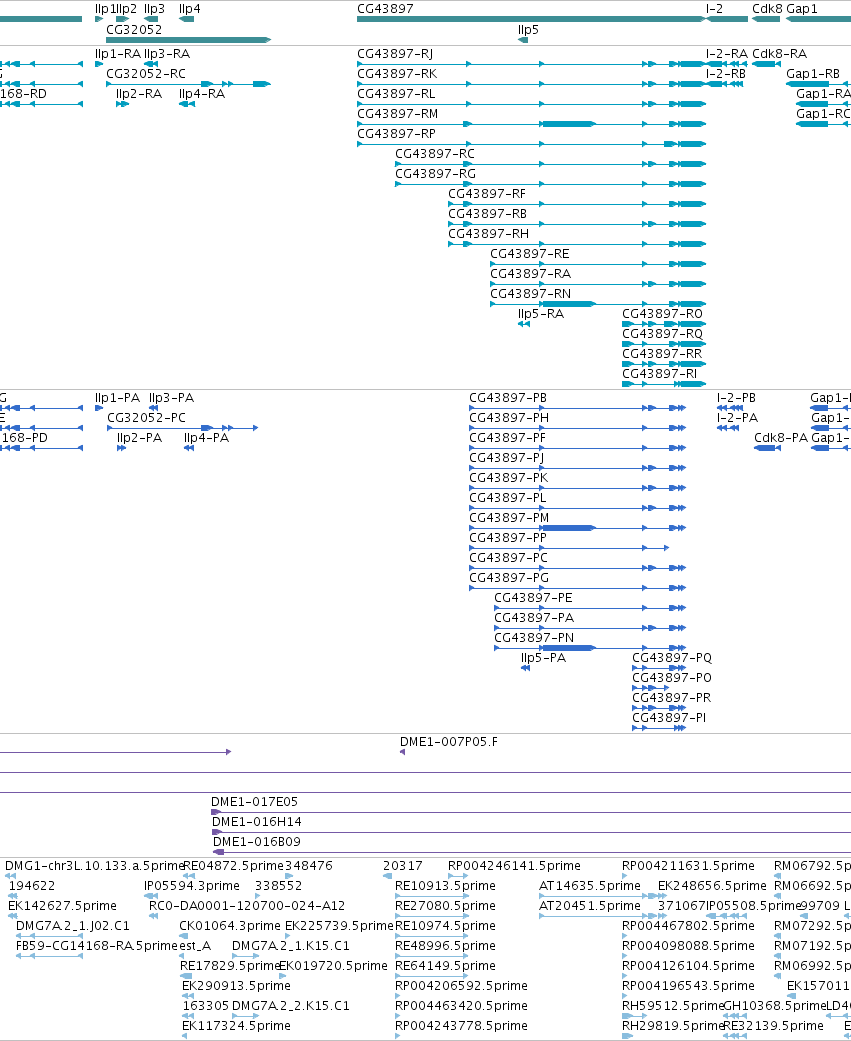This screenshot has height=1041, width=851.
Task: Select protein Ilp5-PA
Action: click(x=544, y=657)
